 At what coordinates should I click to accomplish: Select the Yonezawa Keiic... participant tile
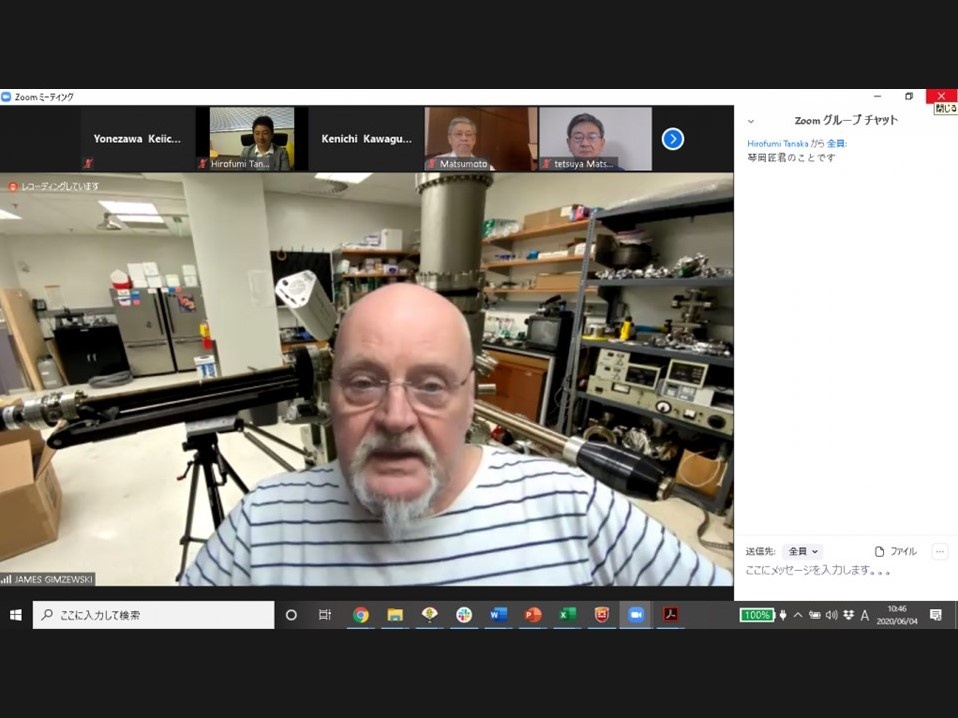(137, 139)
